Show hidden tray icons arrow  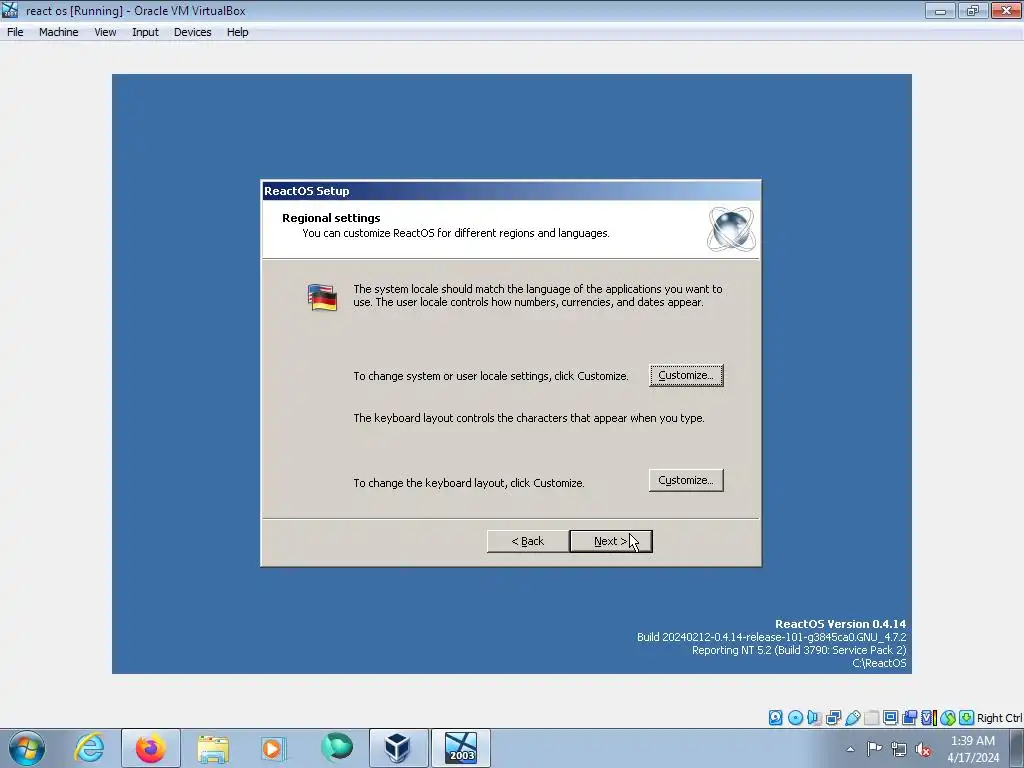pos(850,749)
